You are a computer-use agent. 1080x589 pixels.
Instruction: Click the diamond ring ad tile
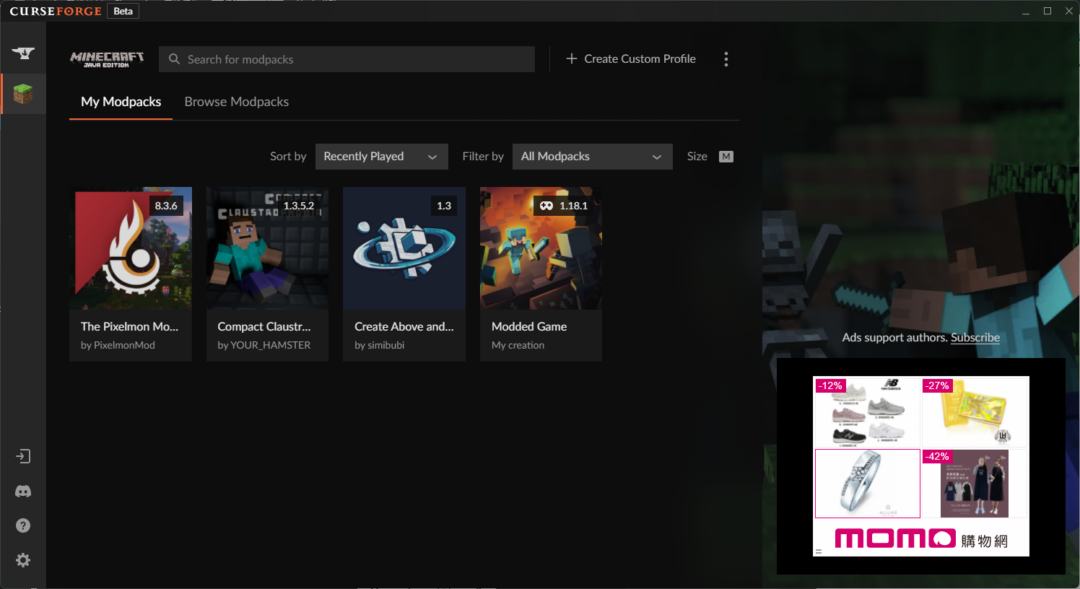(x=867, y=483)
